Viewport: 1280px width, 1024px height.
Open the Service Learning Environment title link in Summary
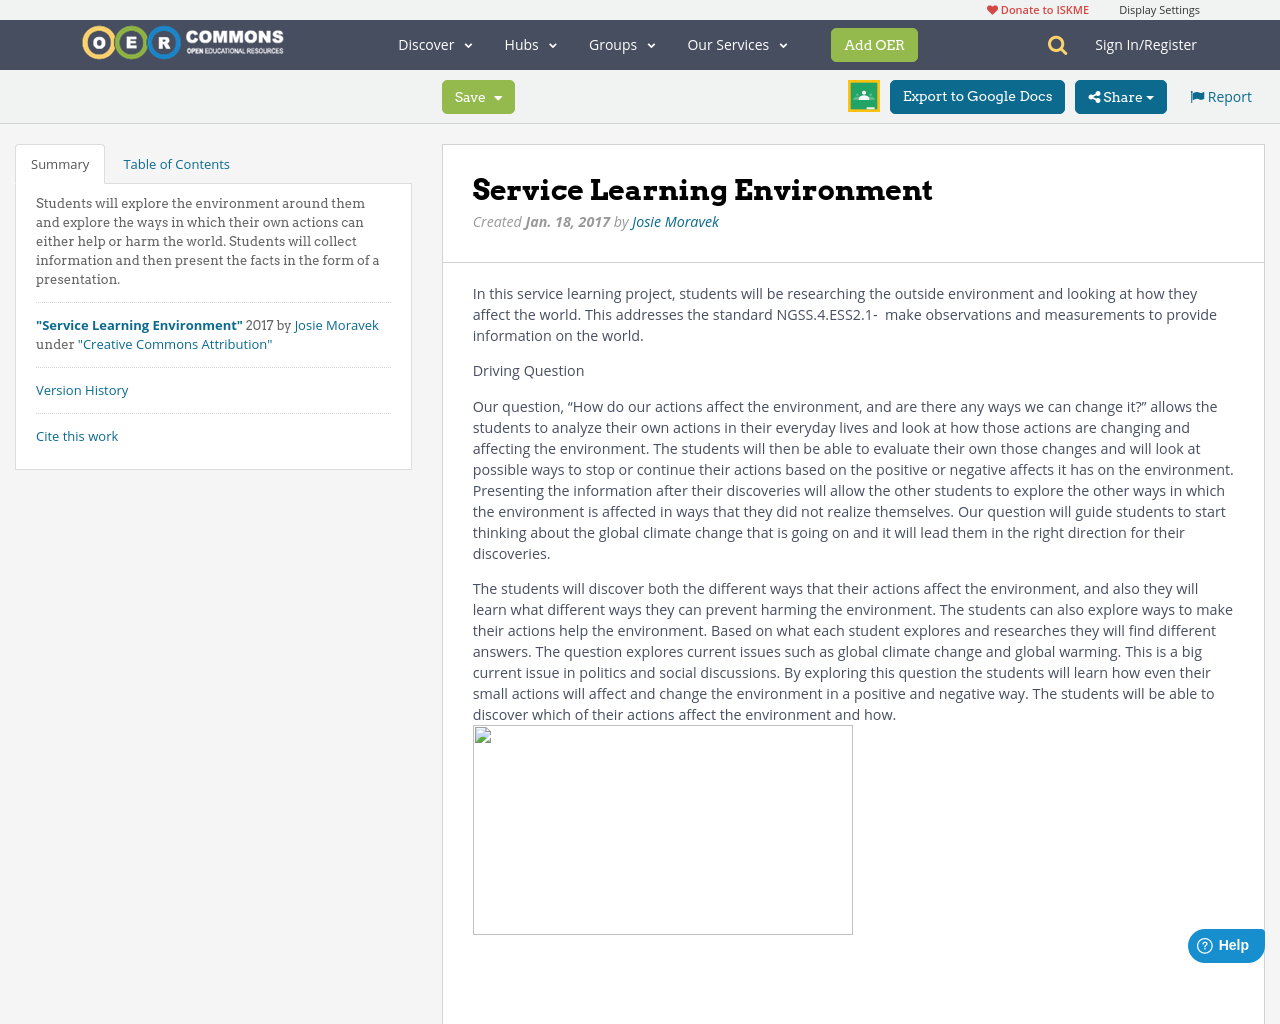point(139,325)
